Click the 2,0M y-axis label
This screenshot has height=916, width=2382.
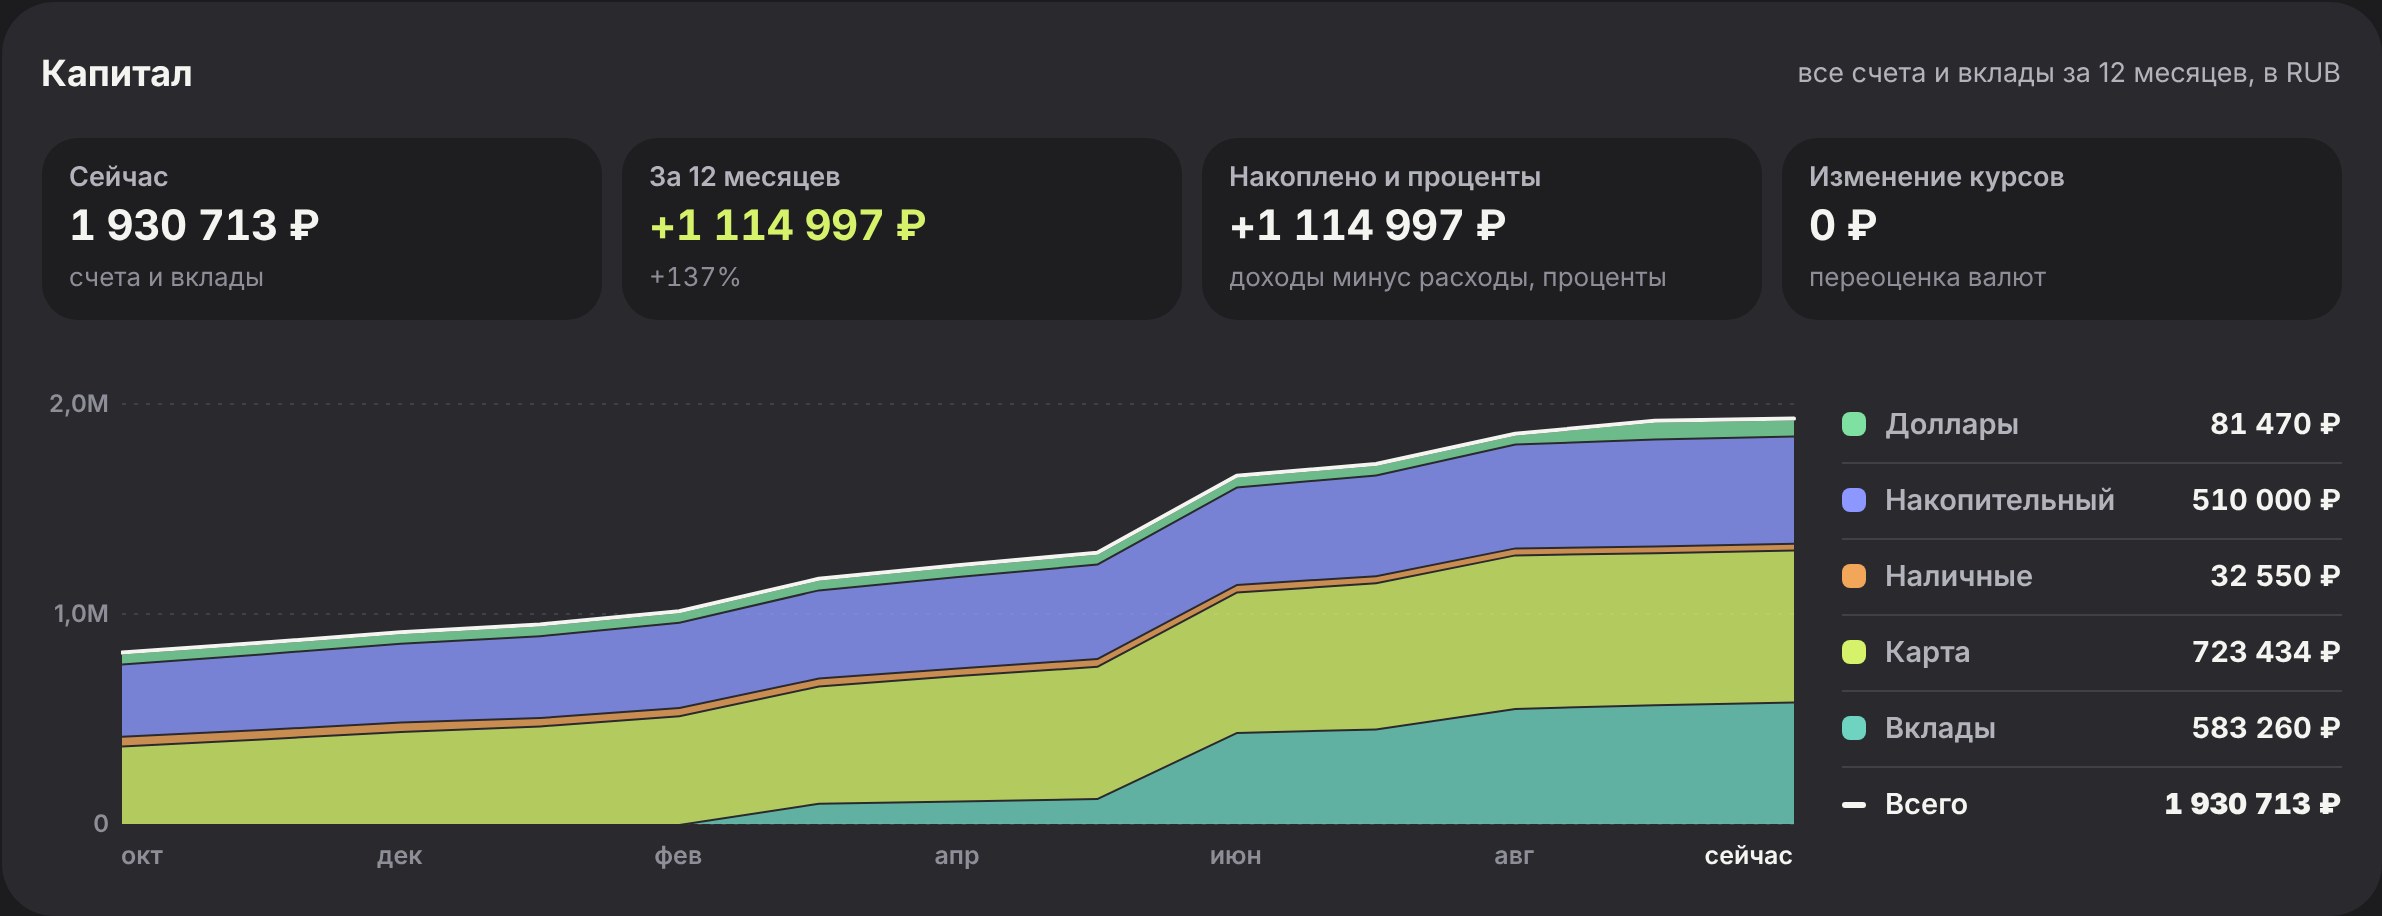click(x=79, y=404)
